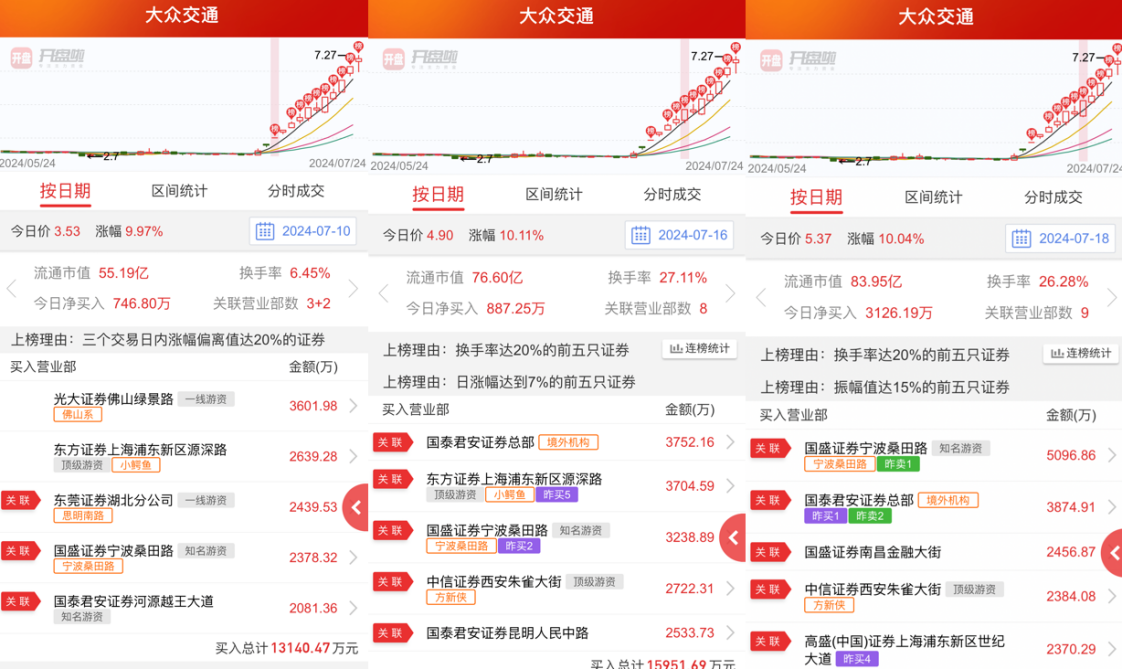Go to the next day in the 07-16 panel
Screen dimensions: 1122x669
(x=730, y=293)
